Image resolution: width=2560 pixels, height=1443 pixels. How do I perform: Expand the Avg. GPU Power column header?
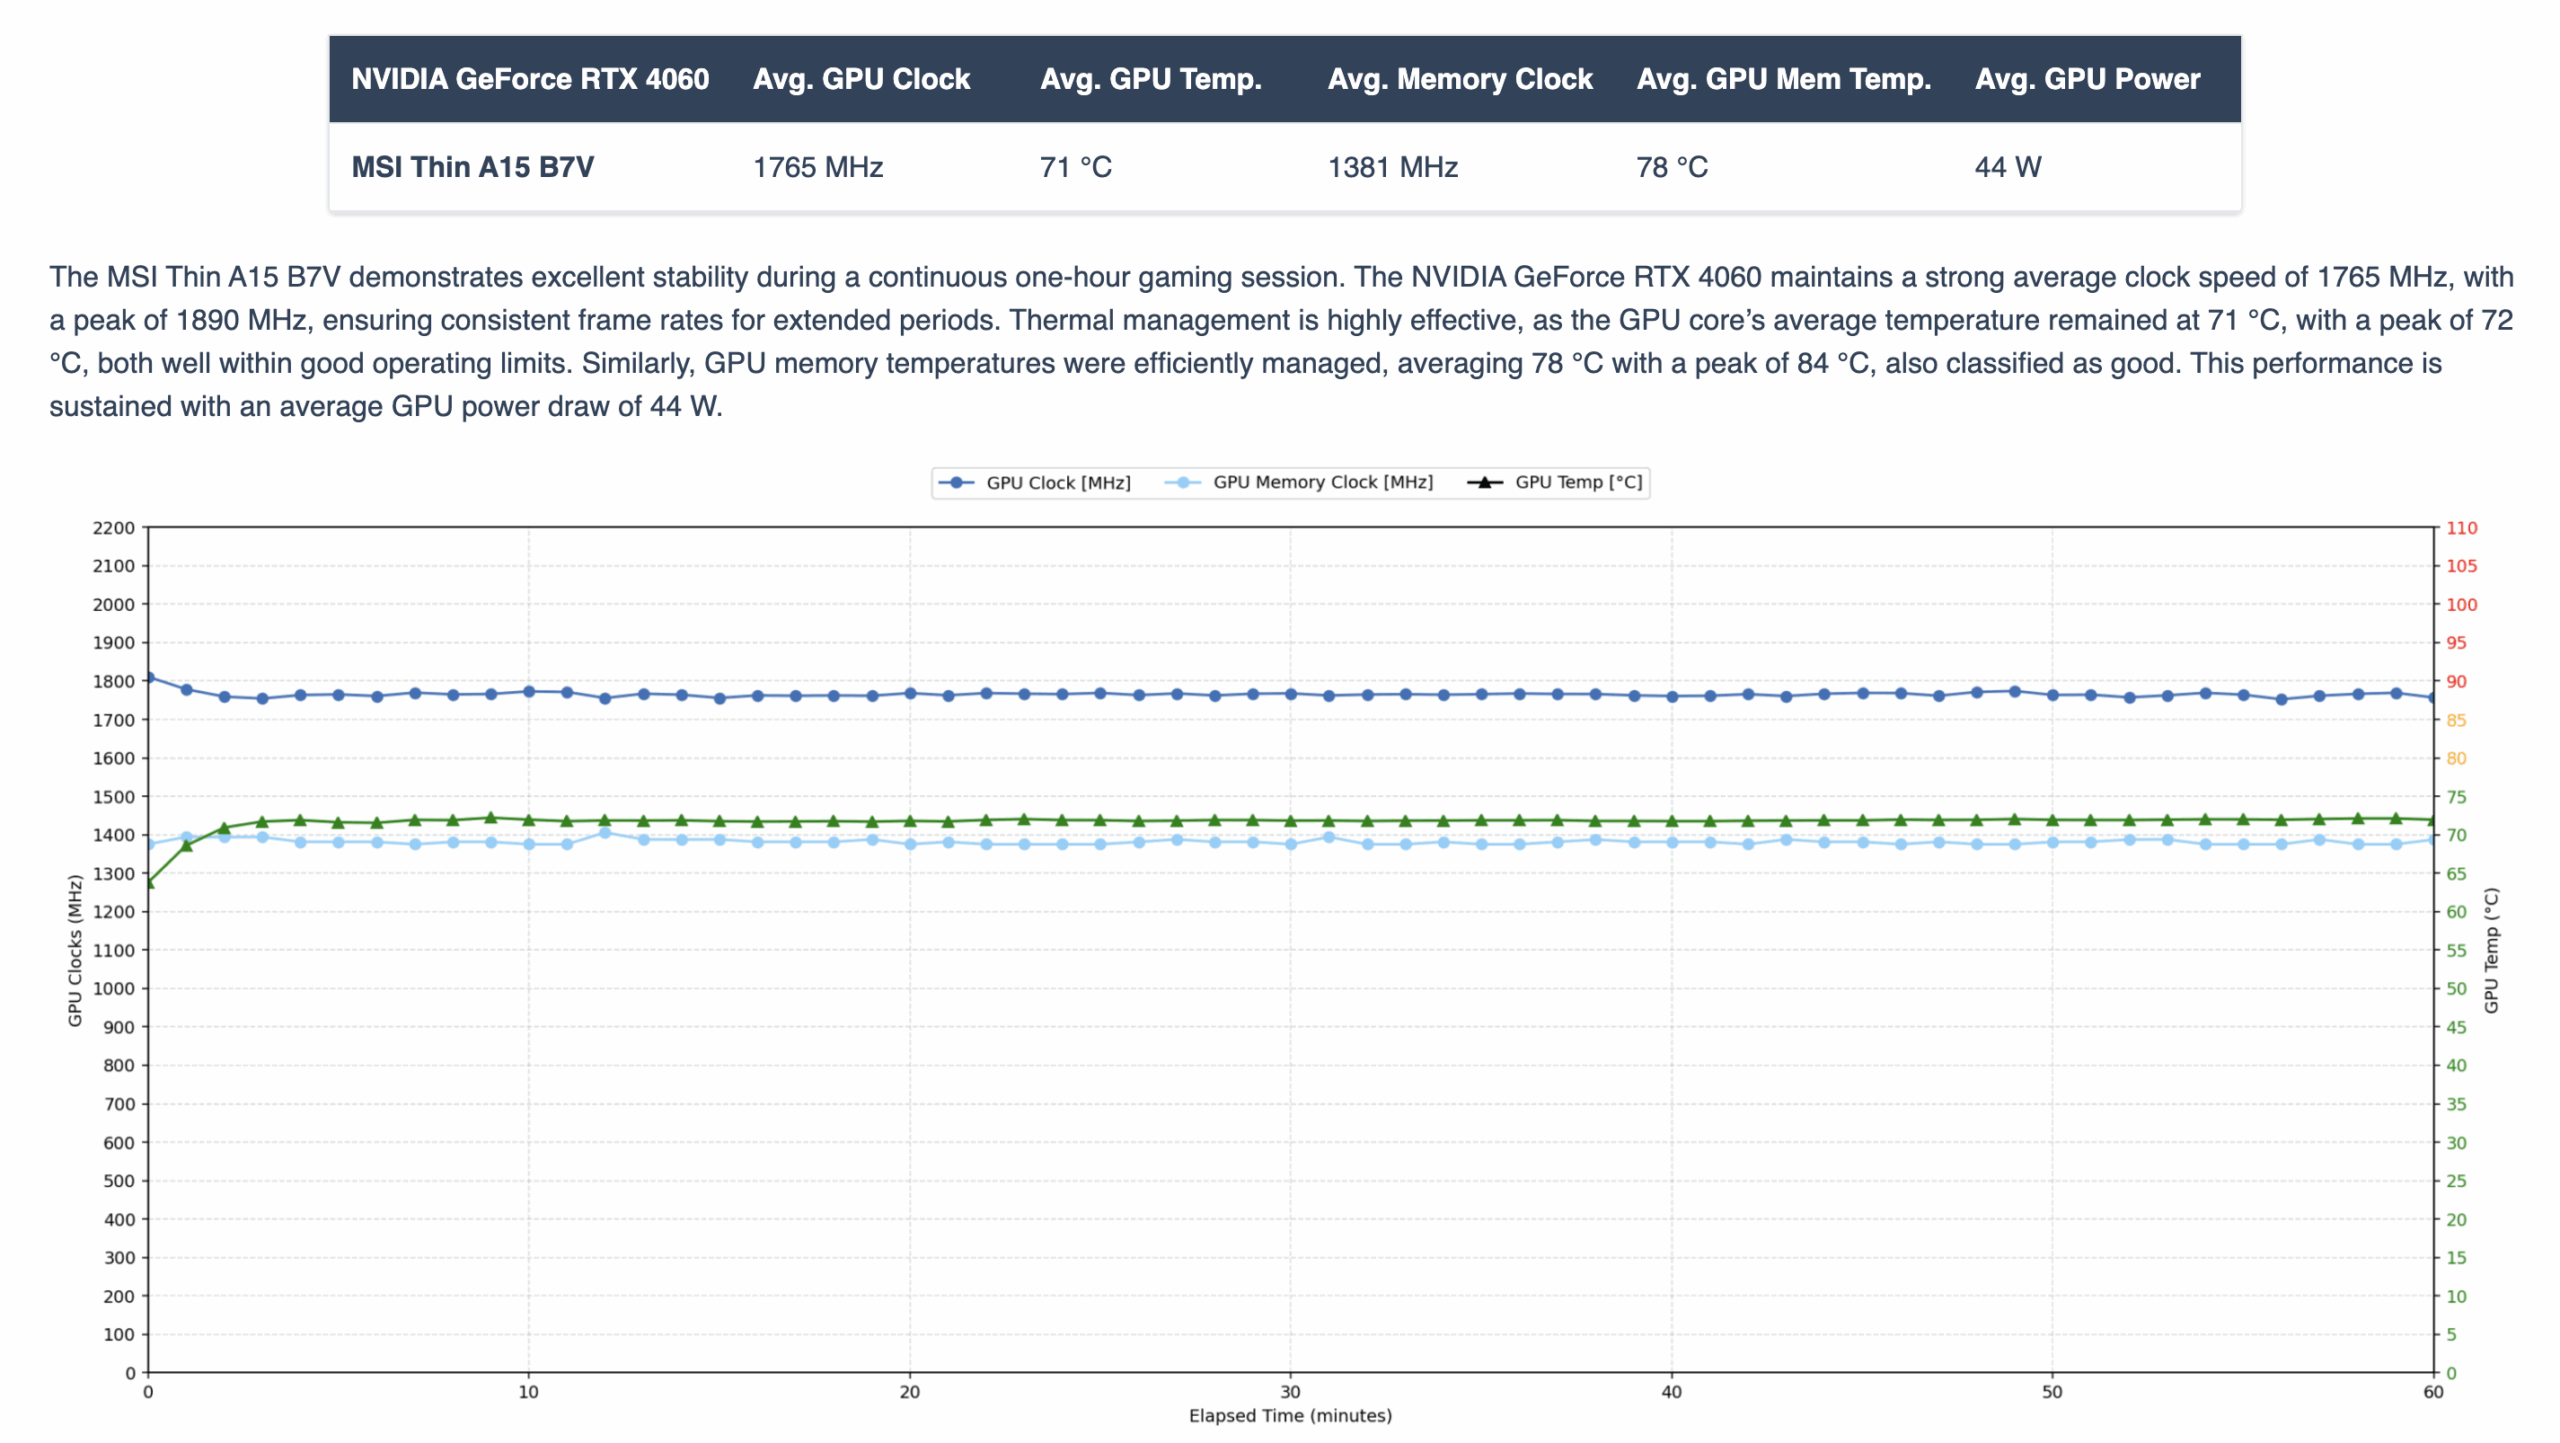click(x=2088, y=78)
